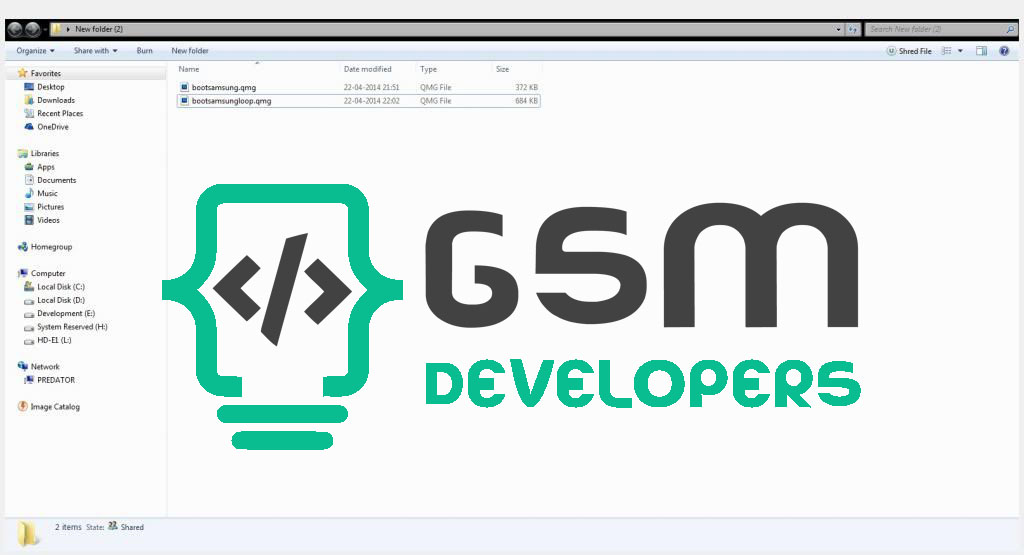Open the System Reserved (H:) drive
This screenshot has width=1024, height=555.
tap(72, 327)
